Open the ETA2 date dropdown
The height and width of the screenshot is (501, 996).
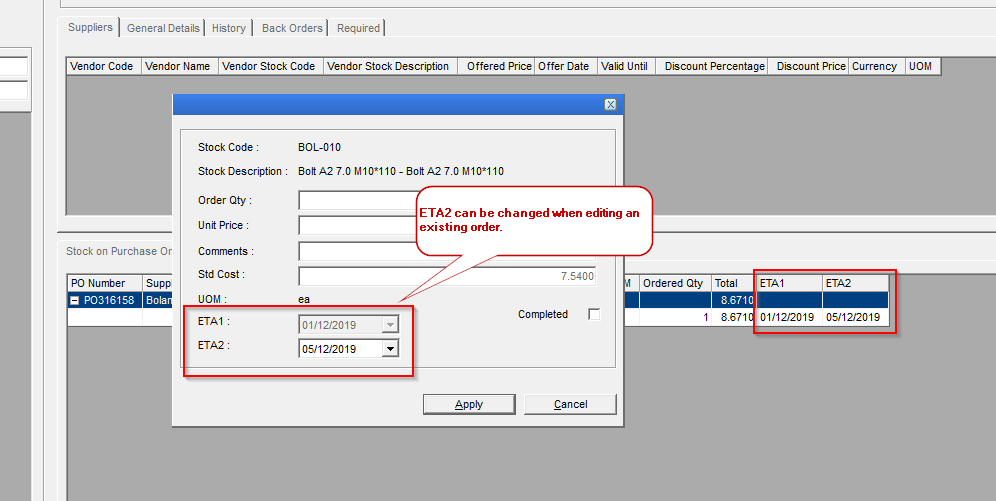(390, 349)
